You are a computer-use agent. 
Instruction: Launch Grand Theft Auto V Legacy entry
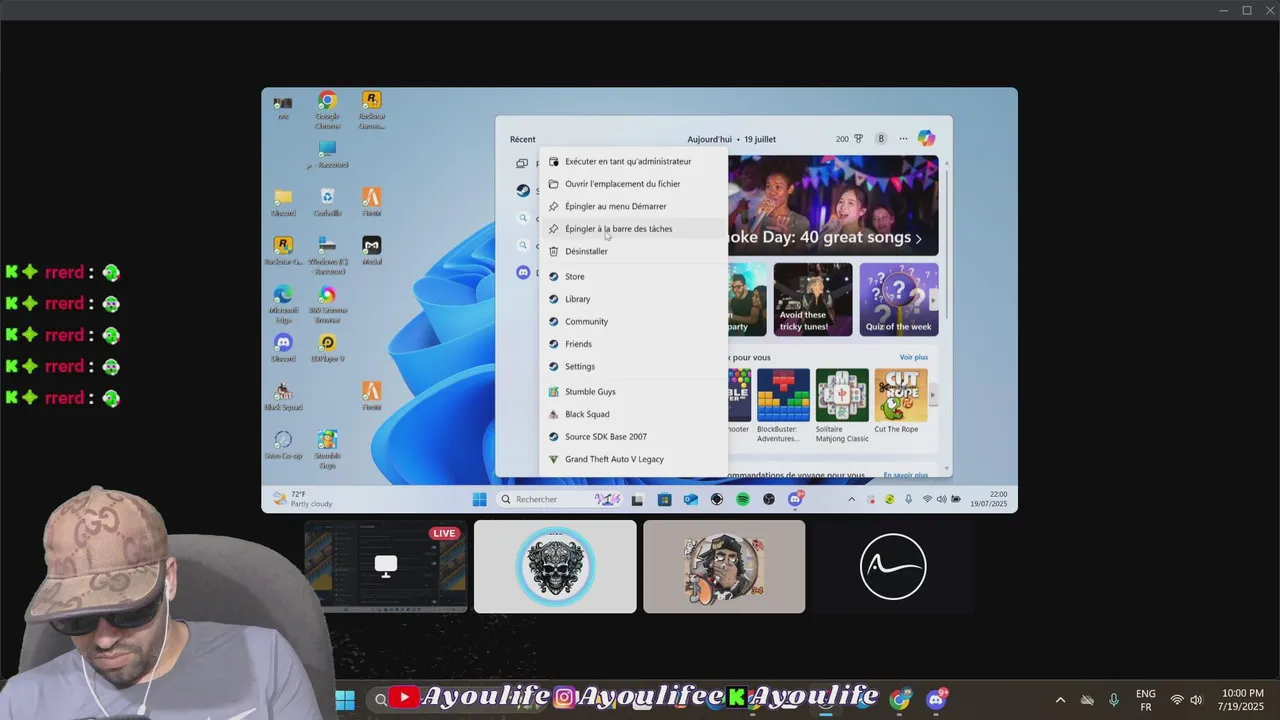(x=634, y=459)
